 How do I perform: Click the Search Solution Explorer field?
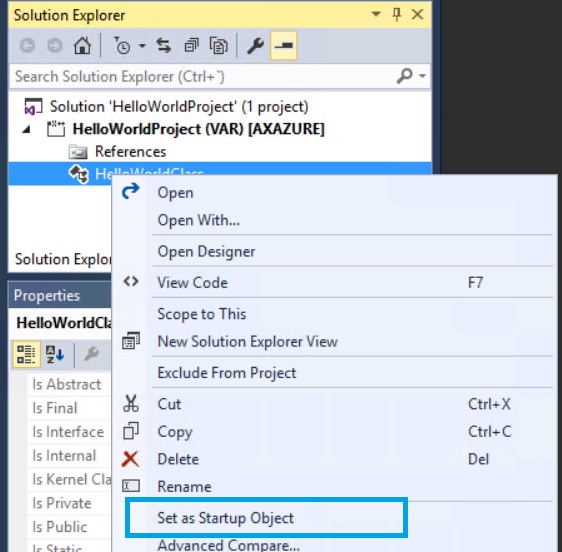(204, 76)
